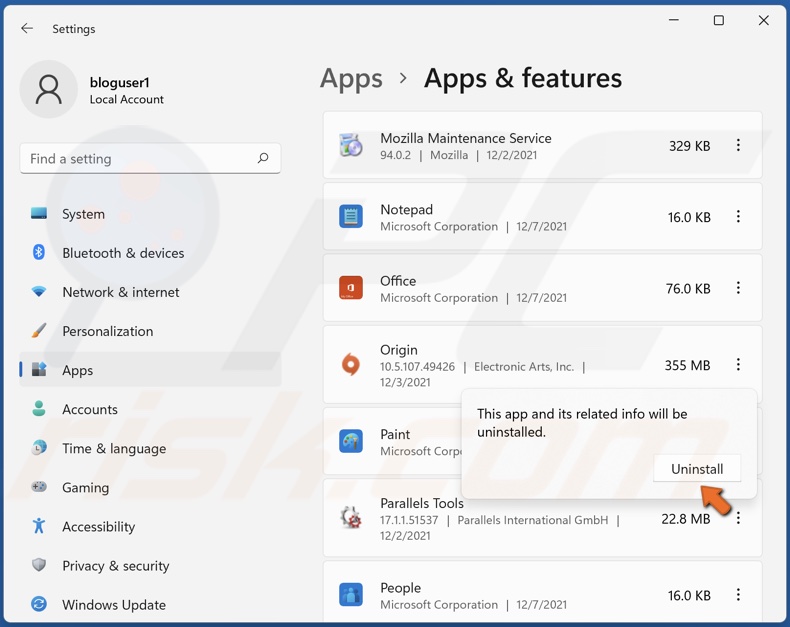This screenshot has width=790, height=627.
Task: Open Privacy & security settings
Action: coord(150,566)
